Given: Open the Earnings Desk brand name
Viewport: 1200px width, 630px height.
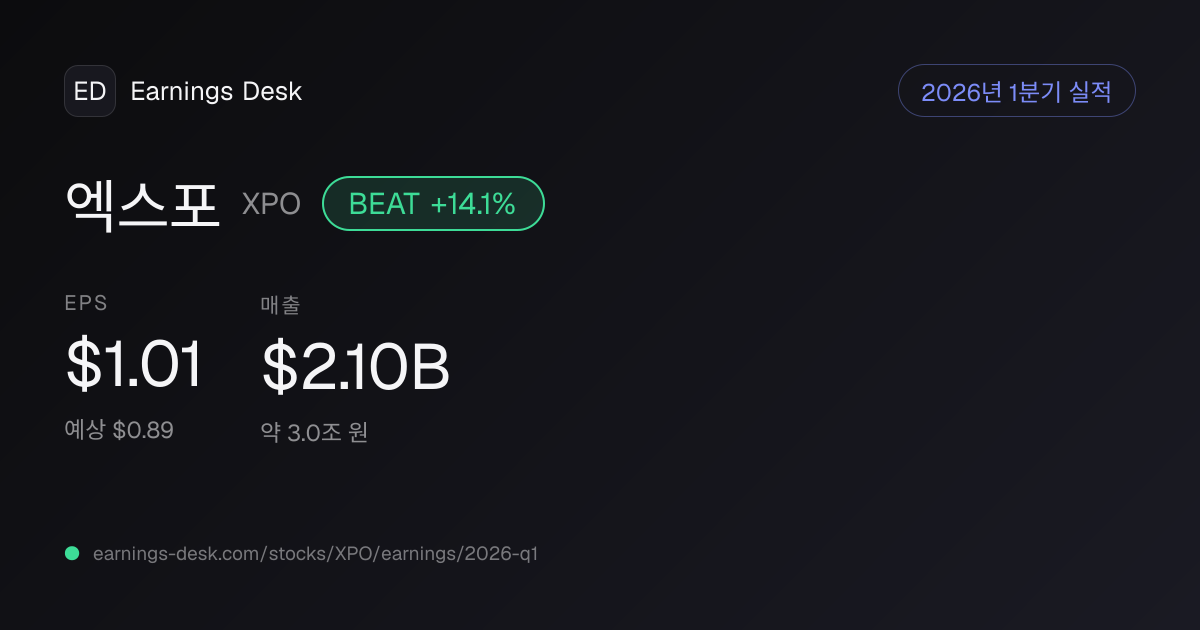Looking at the screenshot, I should coord(216,91).
